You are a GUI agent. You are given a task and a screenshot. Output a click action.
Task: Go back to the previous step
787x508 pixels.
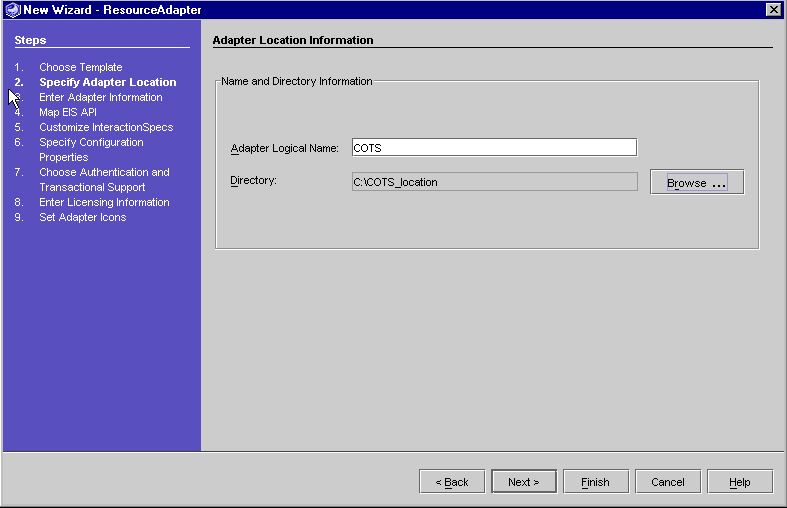452,482
